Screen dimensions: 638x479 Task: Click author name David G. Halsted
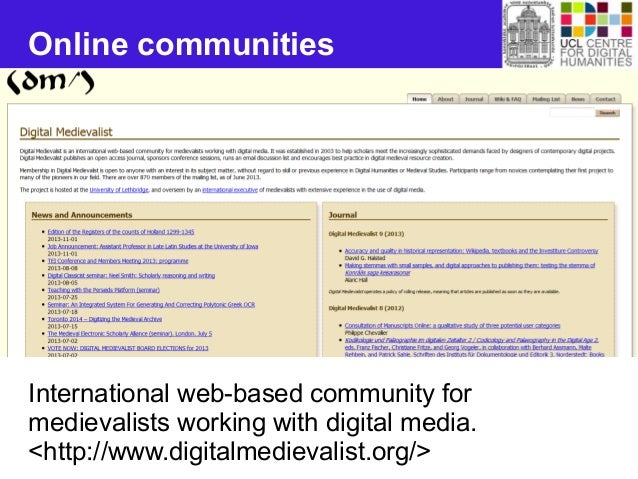(x=365, y=258)
